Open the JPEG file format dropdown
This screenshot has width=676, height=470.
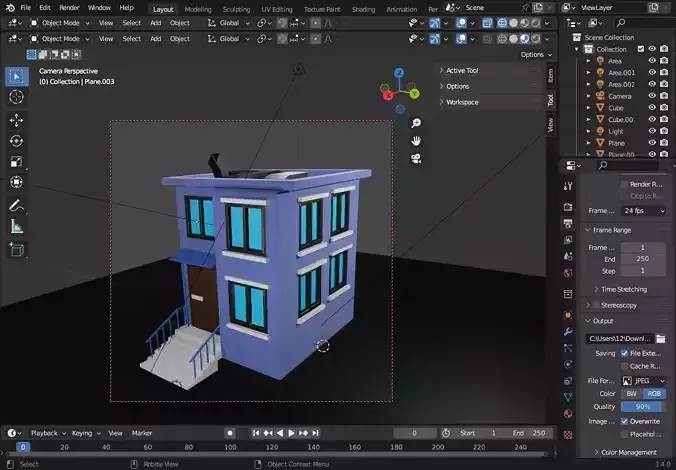pyautogui.click(x=644, y=381)
